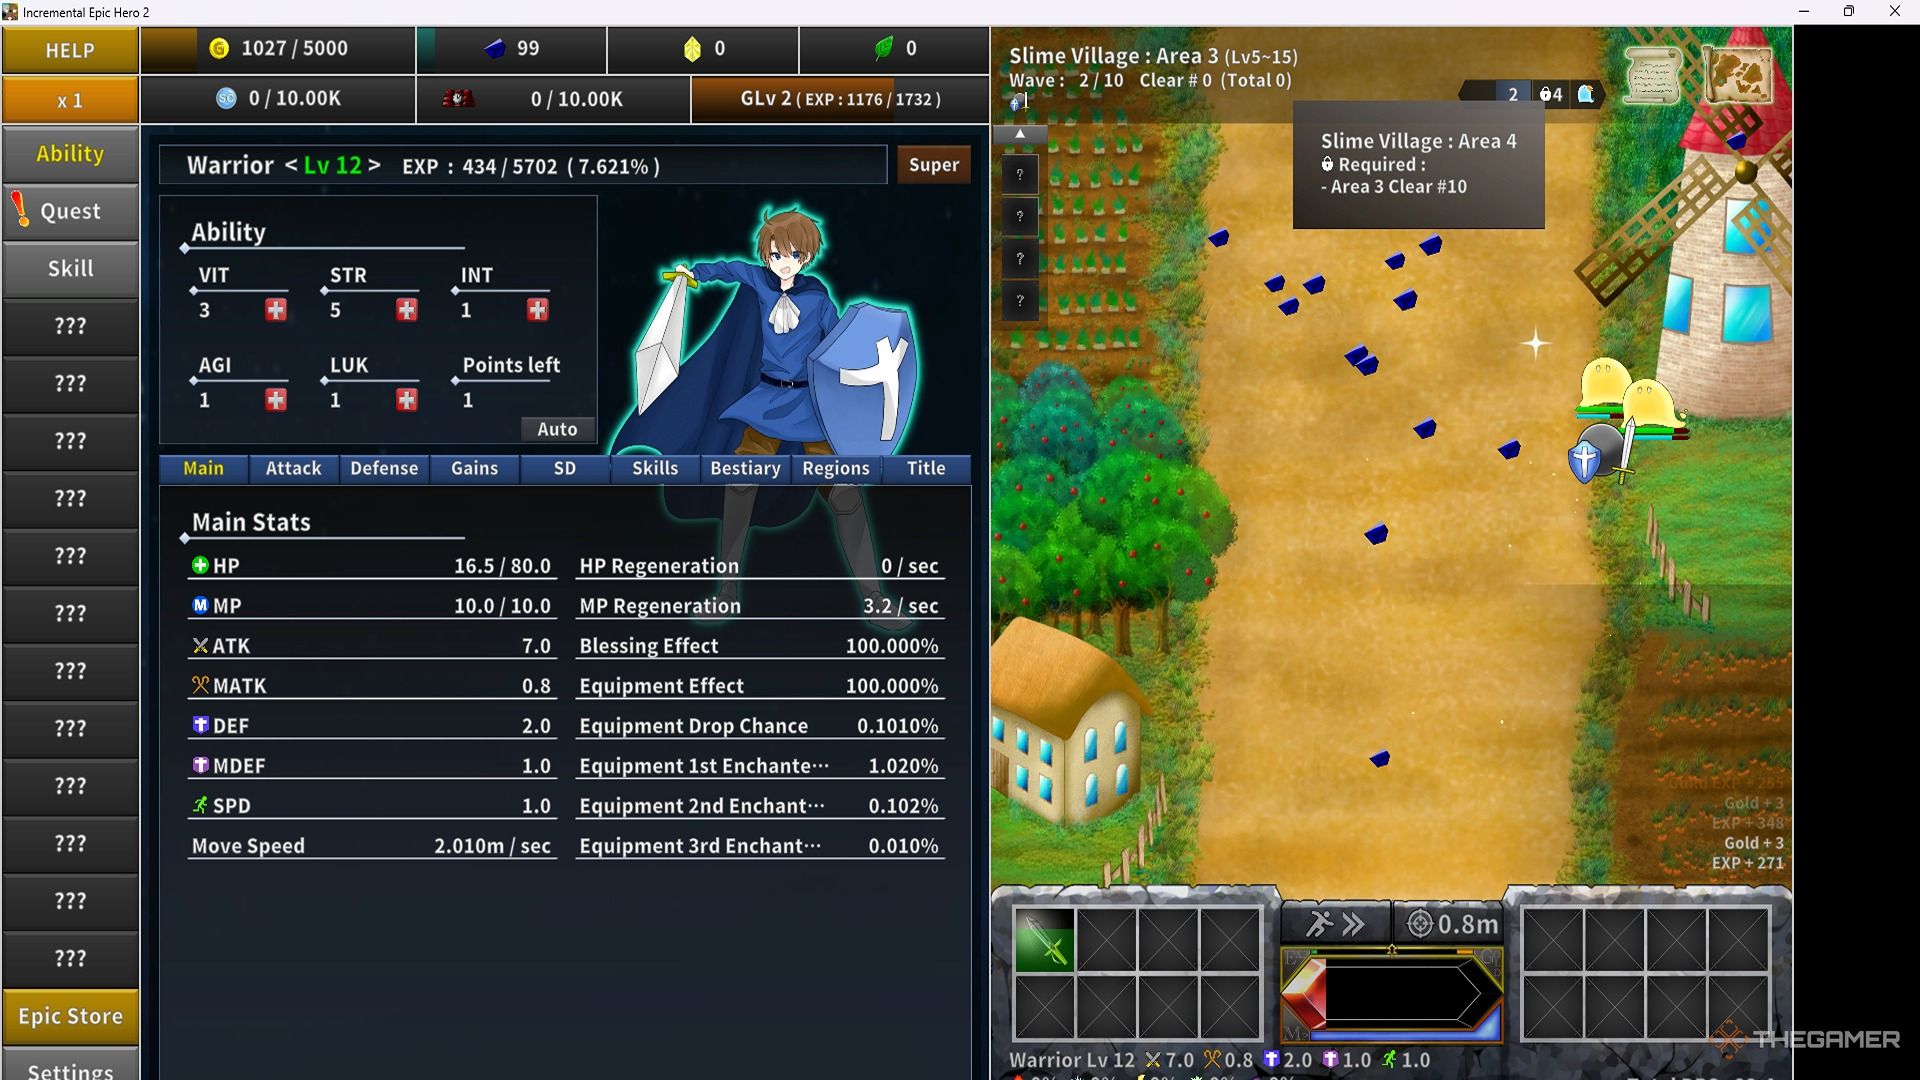Open the Regions tab in stats panel

pos(836,468)
